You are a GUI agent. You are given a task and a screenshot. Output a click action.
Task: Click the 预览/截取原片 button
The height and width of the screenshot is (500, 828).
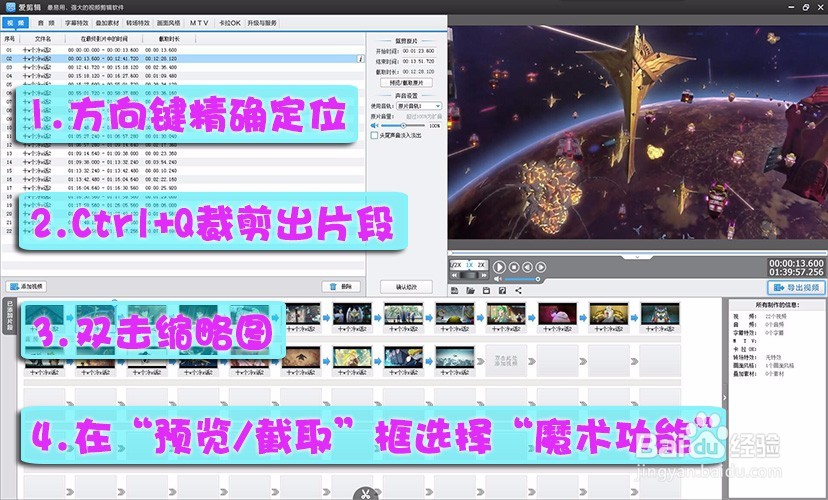[x=406, y=83]
